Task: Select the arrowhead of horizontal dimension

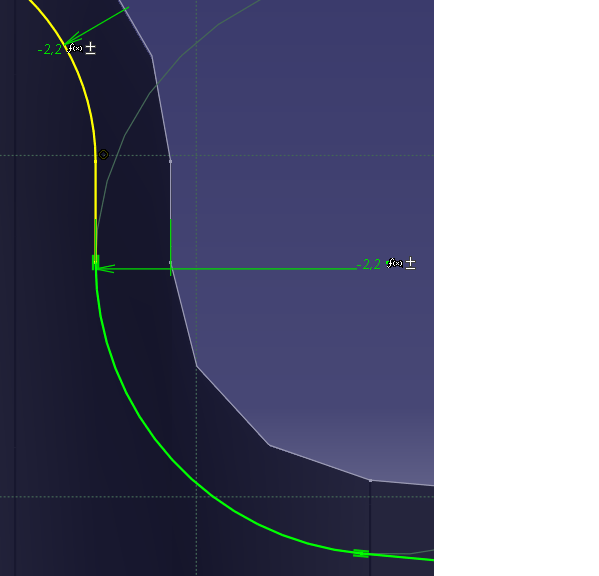Action: pyautogui.click(x=105, y=269)
